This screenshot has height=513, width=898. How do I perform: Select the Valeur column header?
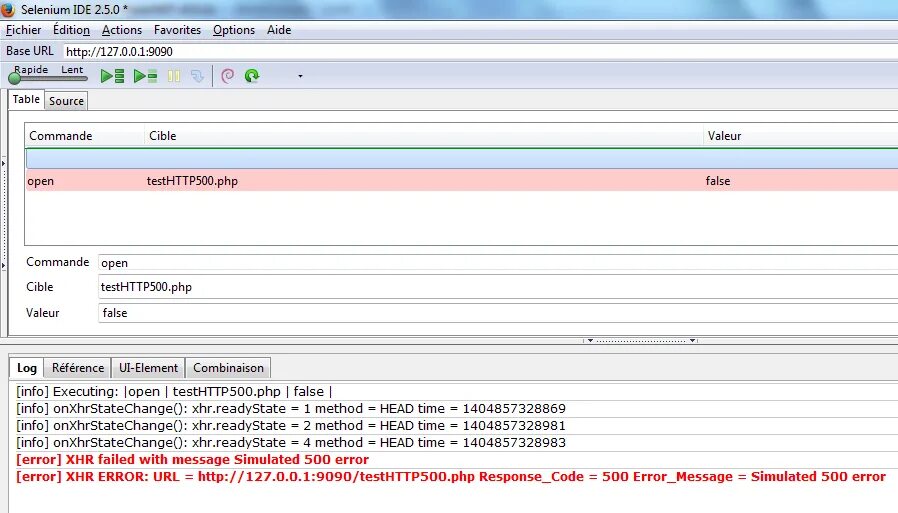[x=801, y=136]
